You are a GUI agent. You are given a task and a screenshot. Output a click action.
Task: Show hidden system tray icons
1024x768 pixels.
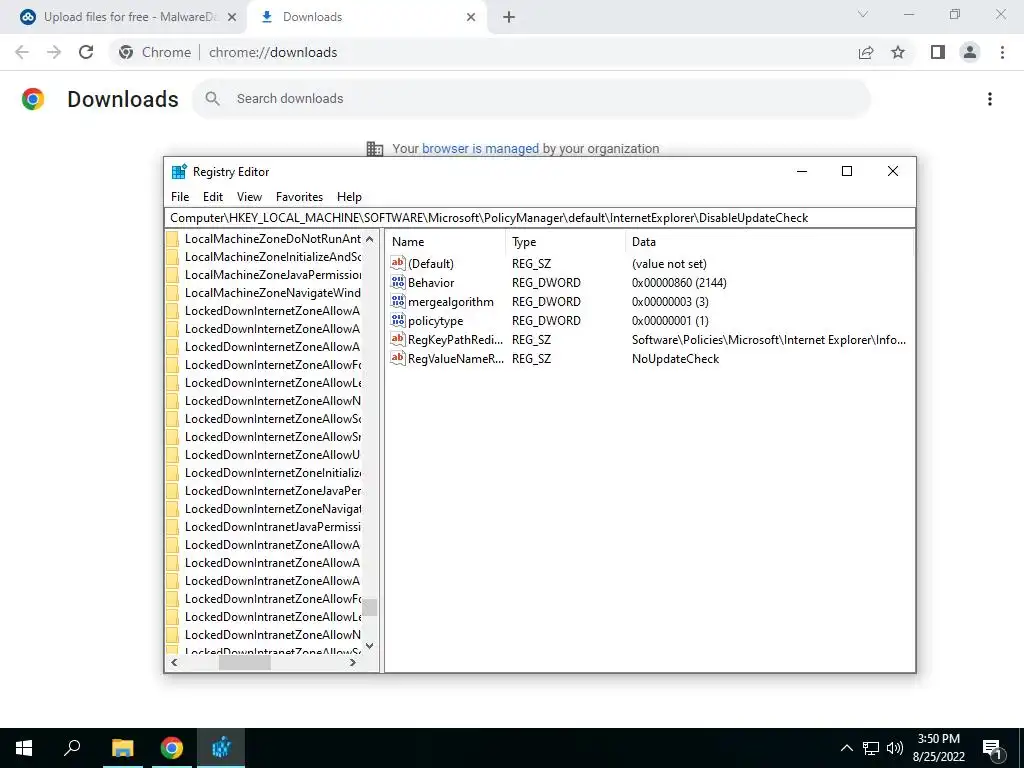(x=846, y=748)
